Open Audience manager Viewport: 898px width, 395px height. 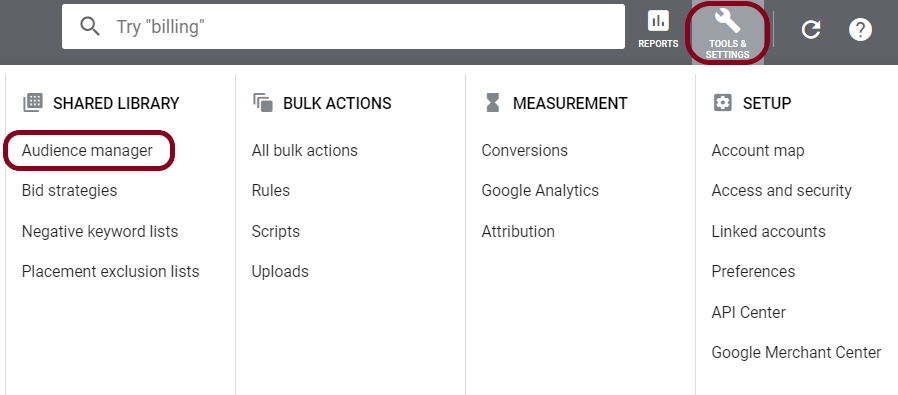pos(87,151)
